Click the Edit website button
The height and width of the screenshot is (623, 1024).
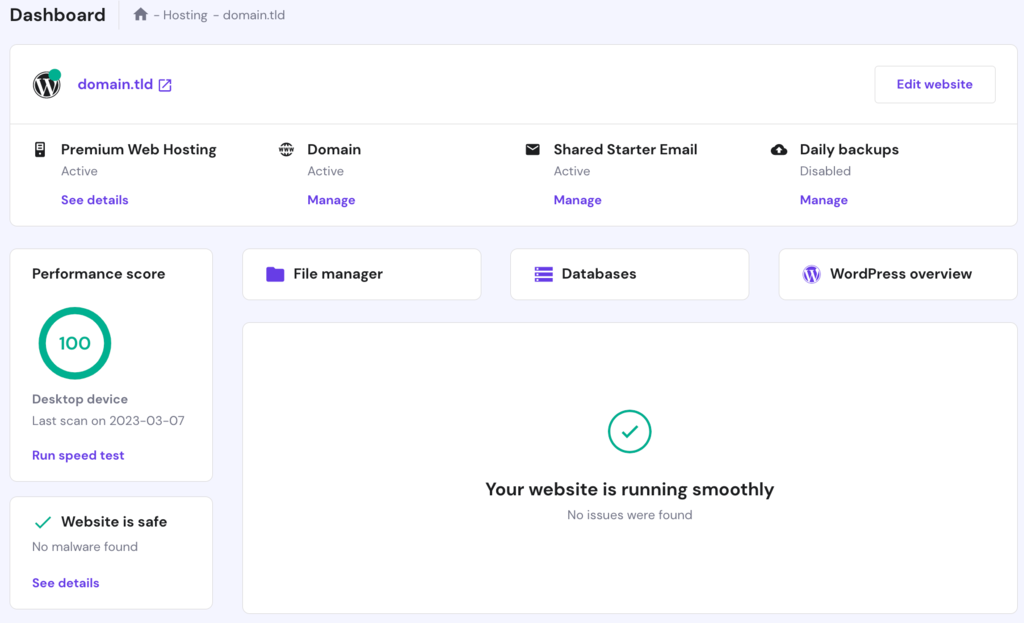[x=934, y=84]
